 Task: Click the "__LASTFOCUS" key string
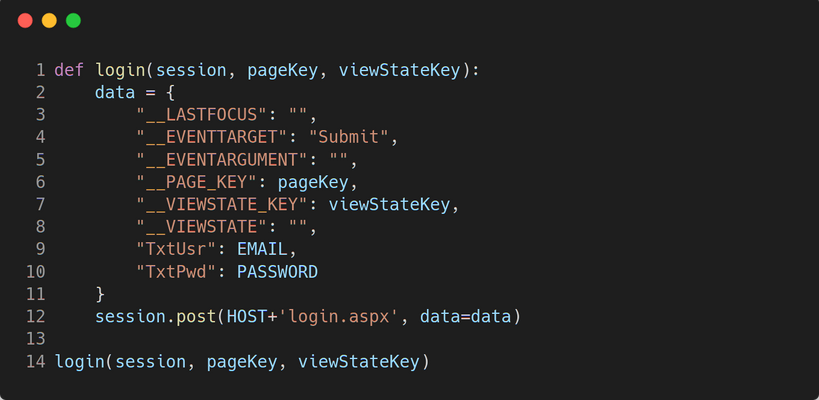pyautogui.click(x=202, y=114)
